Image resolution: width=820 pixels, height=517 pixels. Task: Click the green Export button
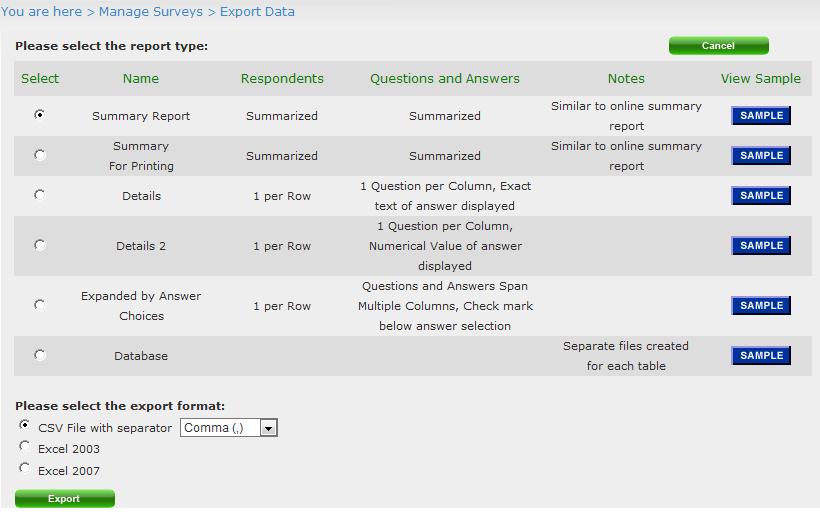point(64,498)
